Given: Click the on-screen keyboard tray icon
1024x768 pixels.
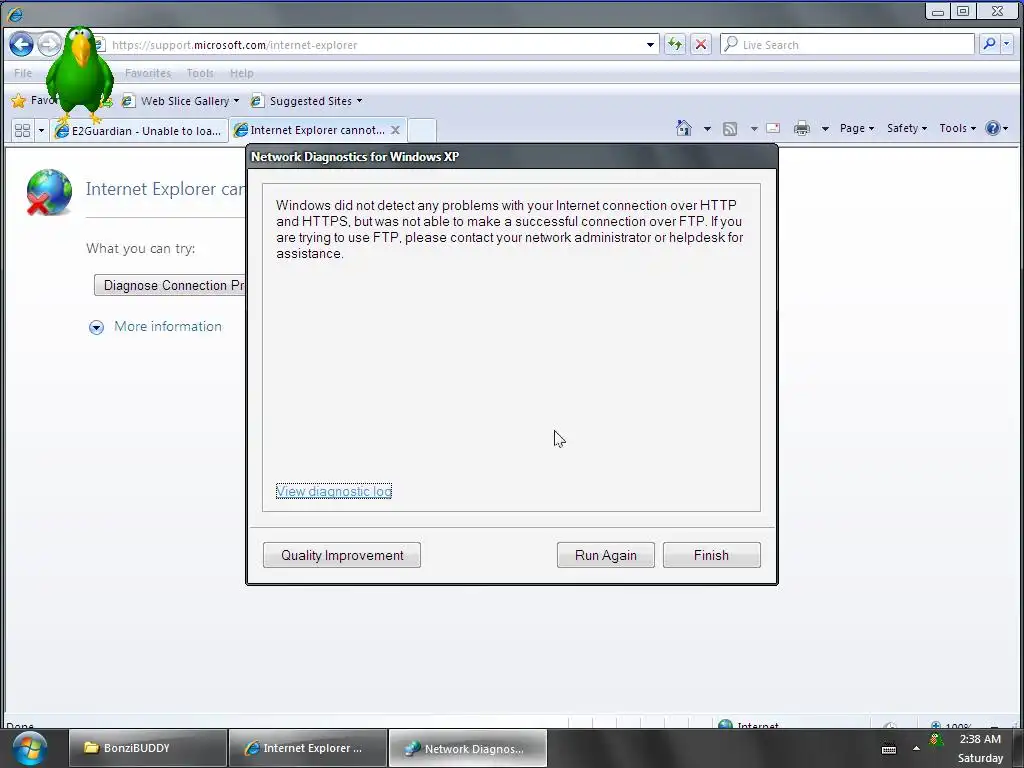Looking at the screenshot, I should click(x=889, y=748).
